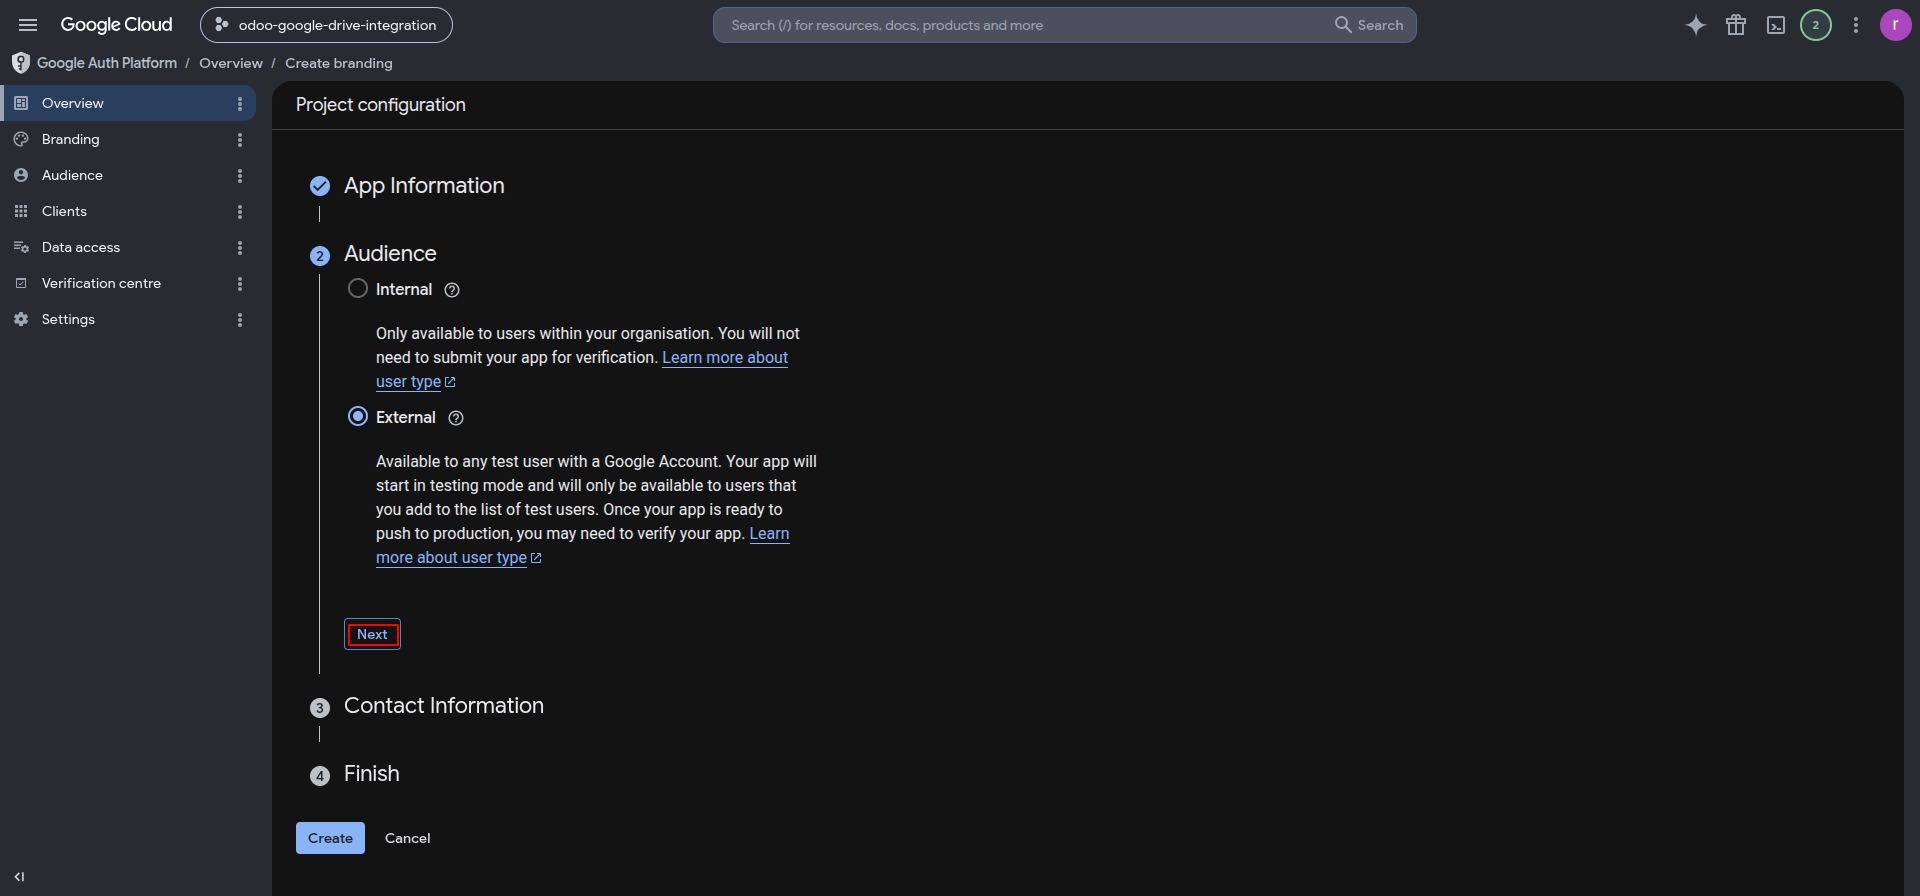
Task: Open Data access row three-dot menu
Action: click(x=240, y=248)
